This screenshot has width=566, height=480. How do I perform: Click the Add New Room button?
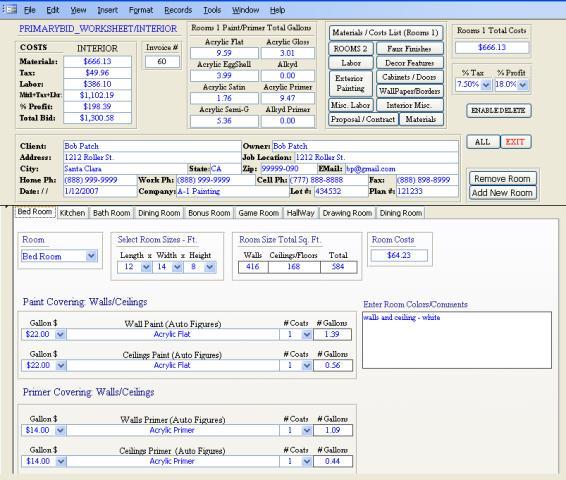pos(502,193)
